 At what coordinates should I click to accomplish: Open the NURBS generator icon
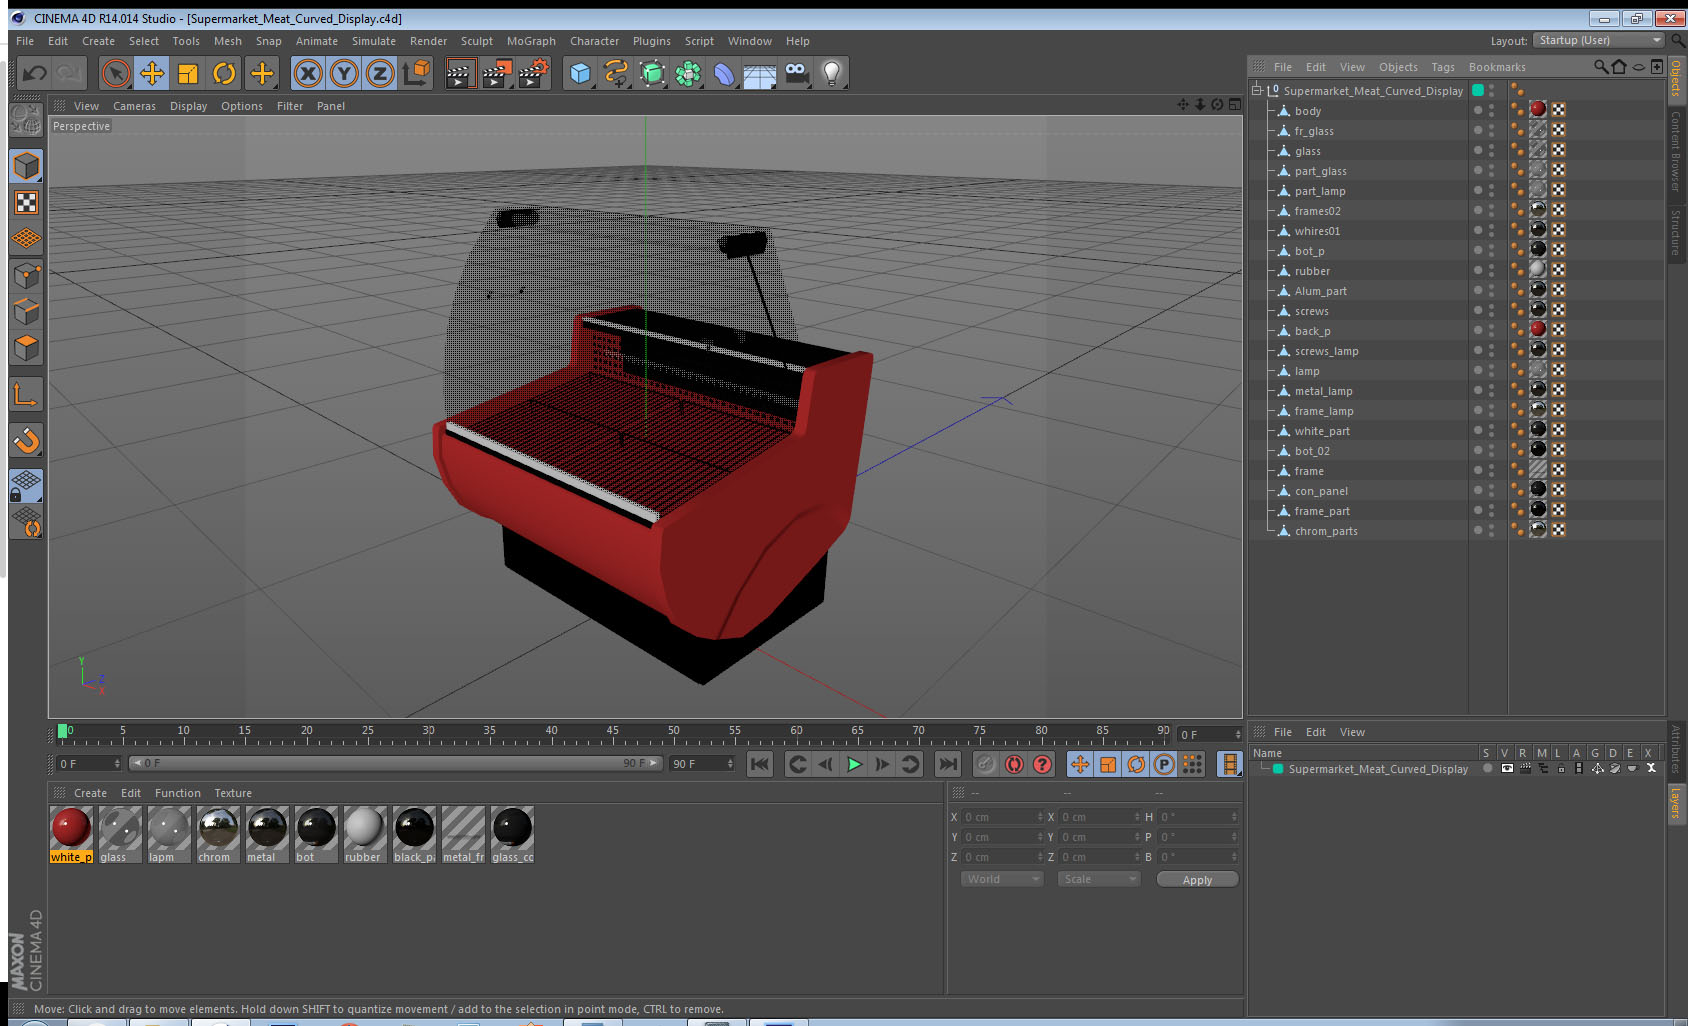tap(652, 73)
